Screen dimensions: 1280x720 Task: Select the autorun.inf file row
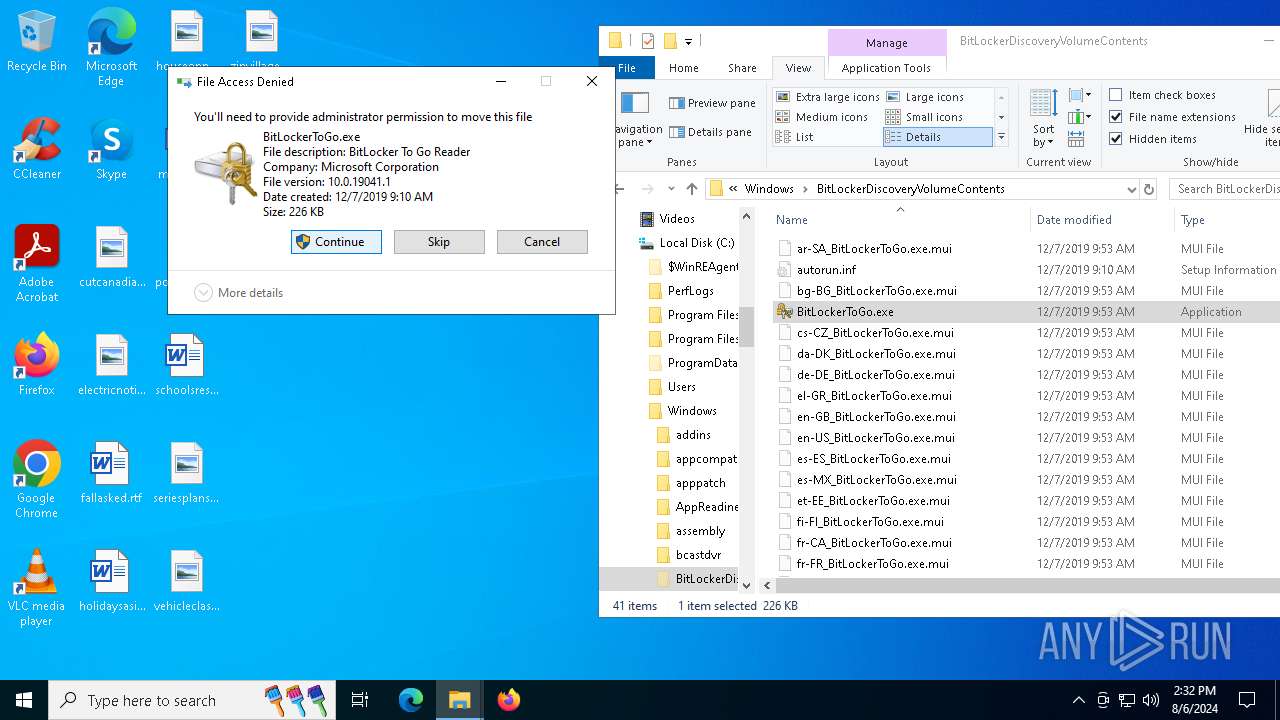tap(1026, 270)
